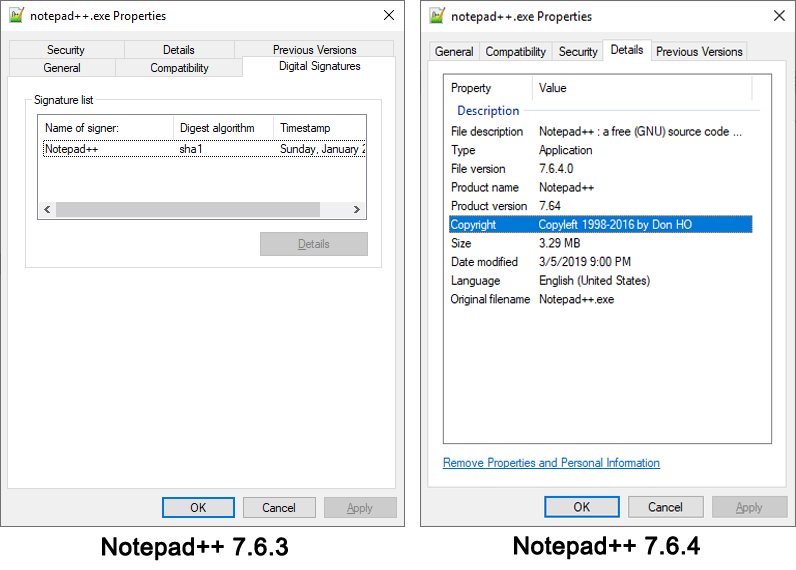Click Notepad++ icon in left window title bar
The height and width of the screenshot is (570, 796).
tap(17, 16)
